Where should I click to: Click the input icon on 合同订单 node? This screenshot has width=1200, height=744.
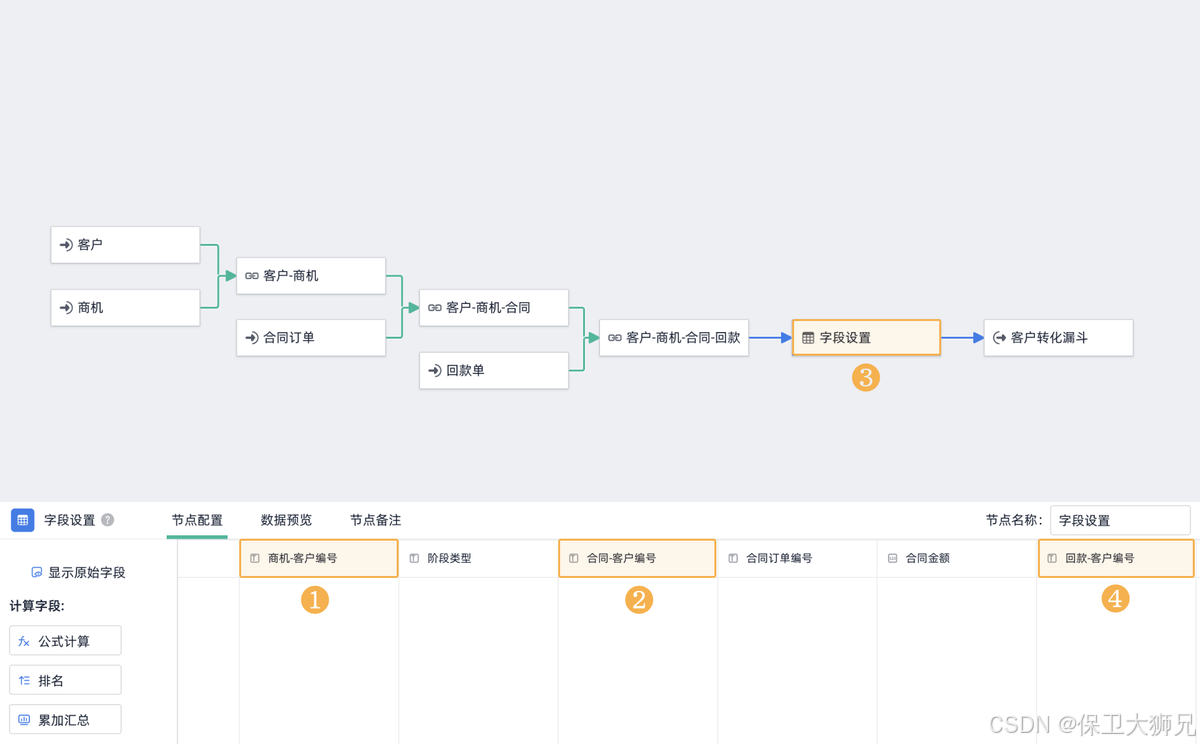coord(252,338)
